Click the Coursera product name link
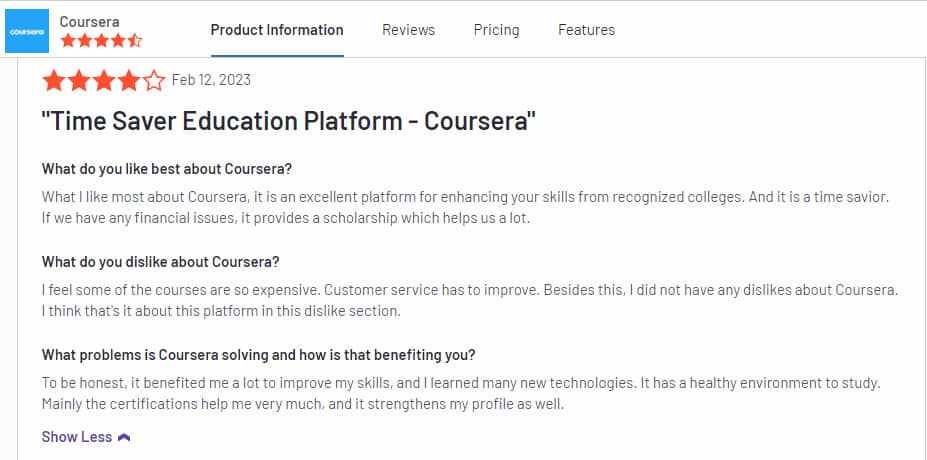927x460 pixels. (x=89, y=21)
